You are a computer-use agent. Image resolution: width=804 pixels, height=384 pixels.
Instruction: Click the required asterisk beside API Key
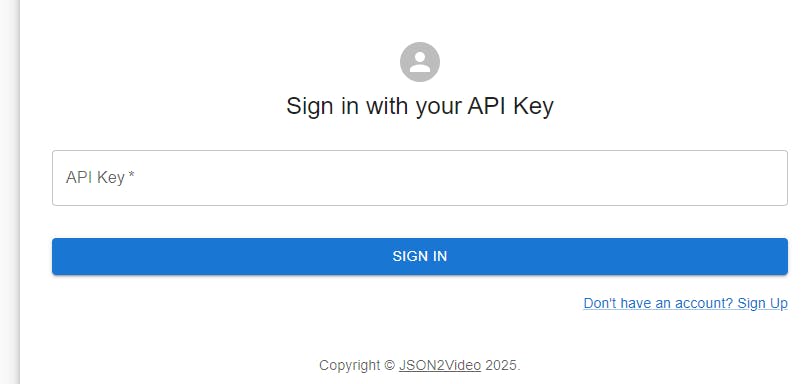[132, 176]
